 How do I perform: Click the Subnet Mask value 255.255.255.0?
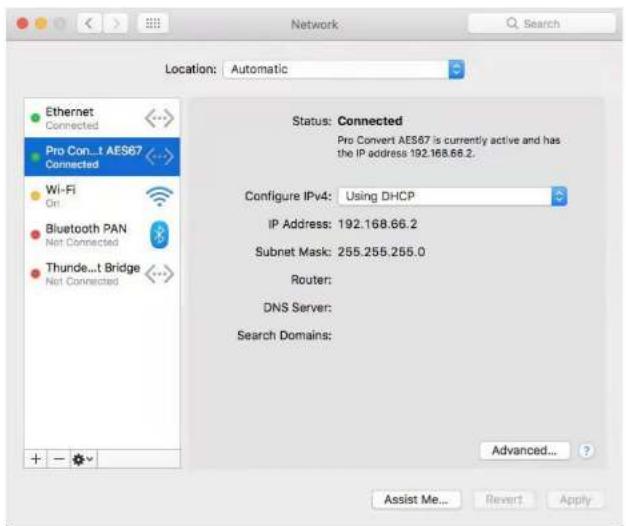click(381, 252)
